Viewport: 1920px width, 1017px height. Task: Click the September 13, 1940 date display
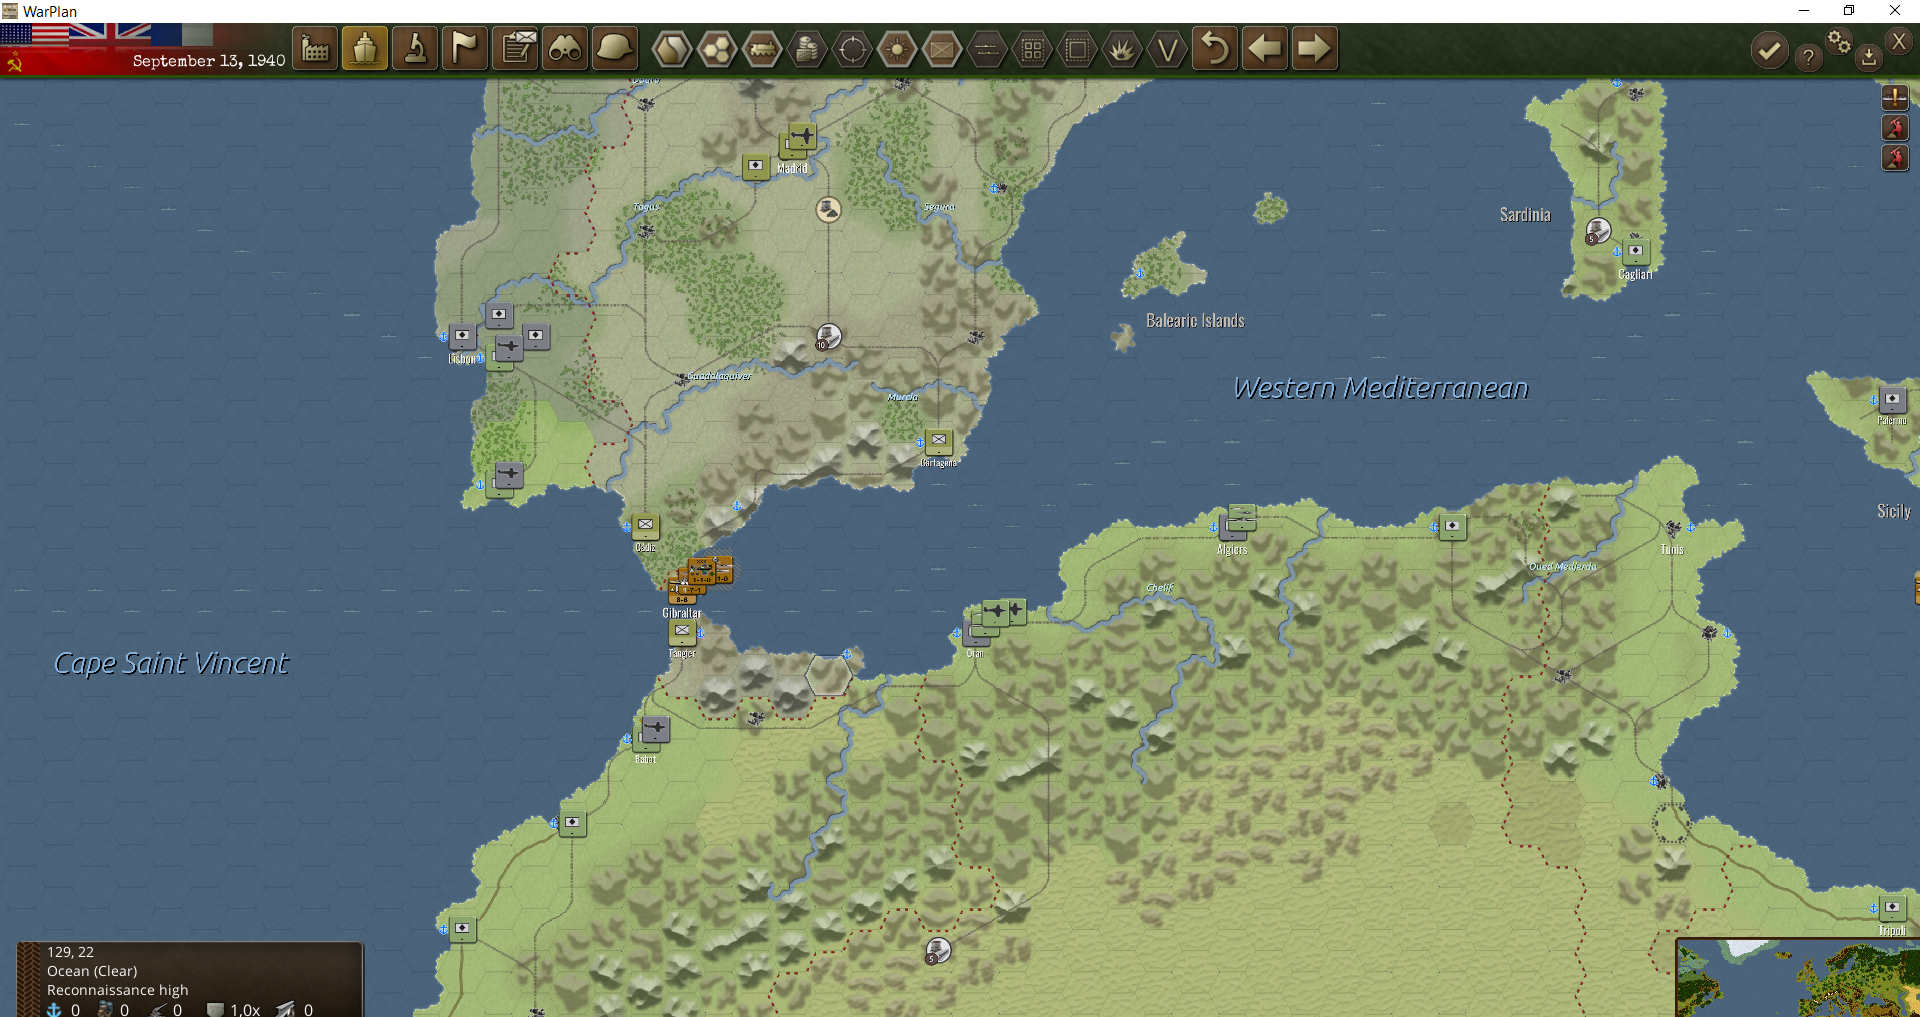point(209,61)
